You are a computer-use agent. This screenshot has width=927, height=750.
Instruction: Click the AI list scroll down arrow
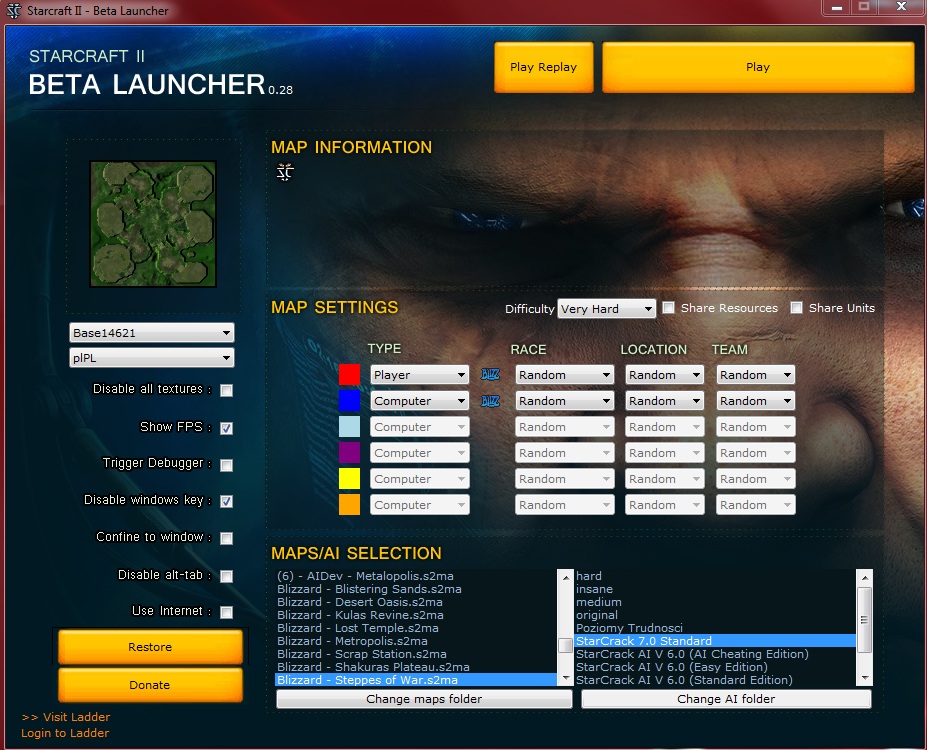(865, 678)
